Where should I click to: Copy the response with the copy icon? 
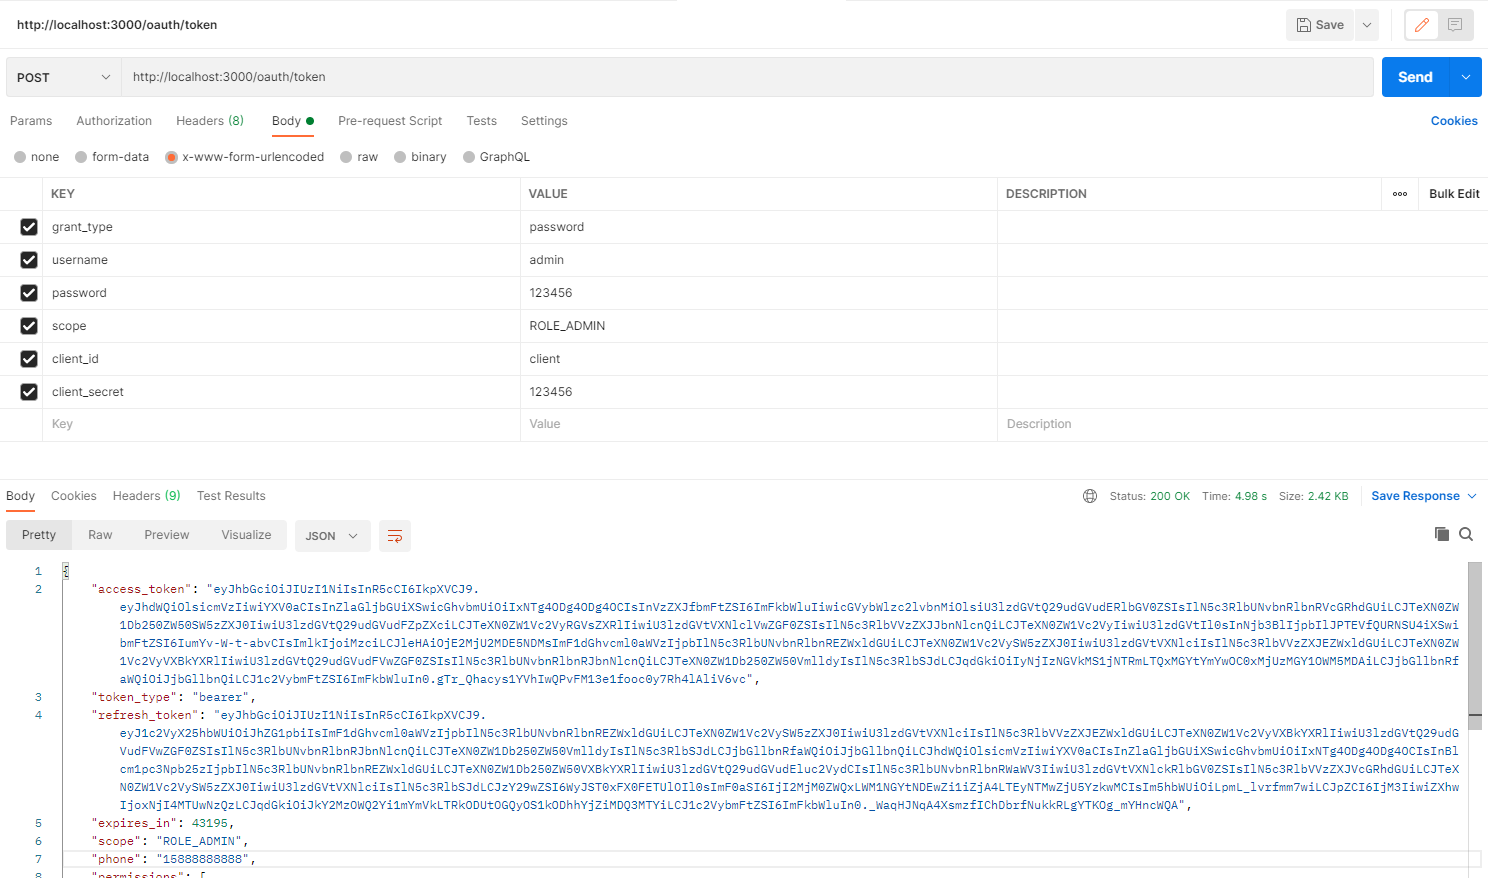(1441, 534)
